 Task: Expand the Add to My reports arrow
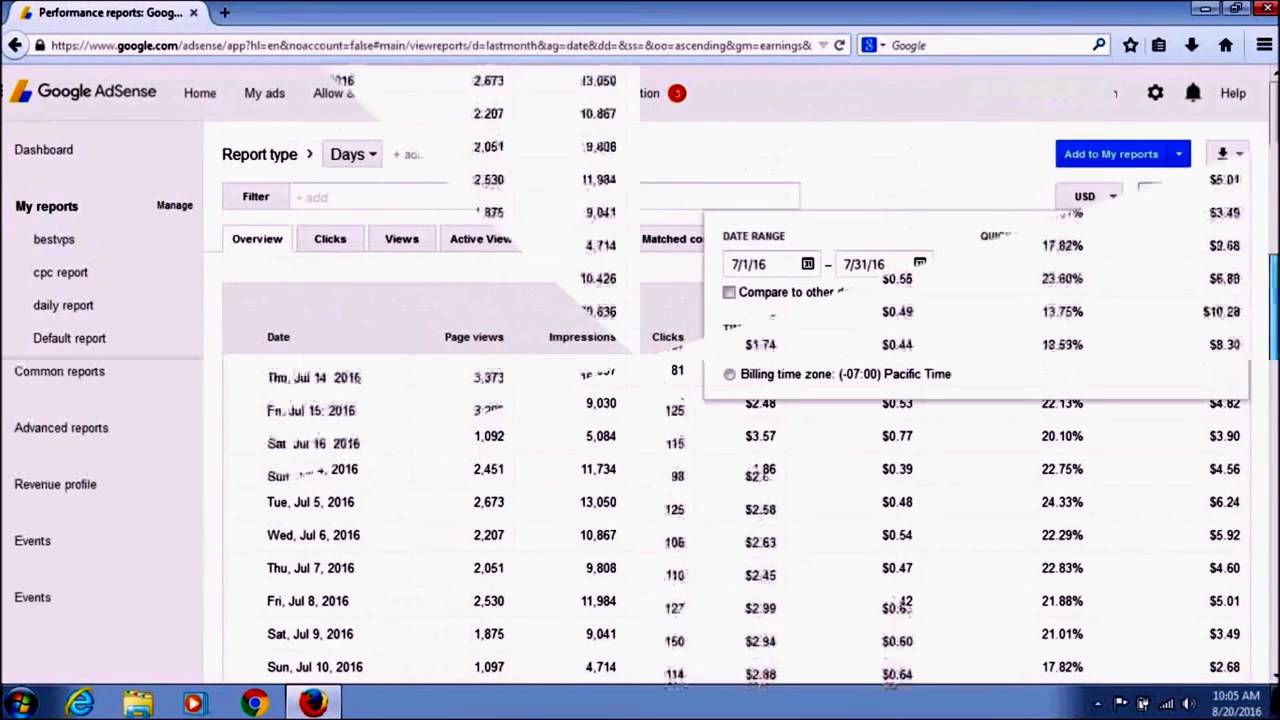(1179, 154)
